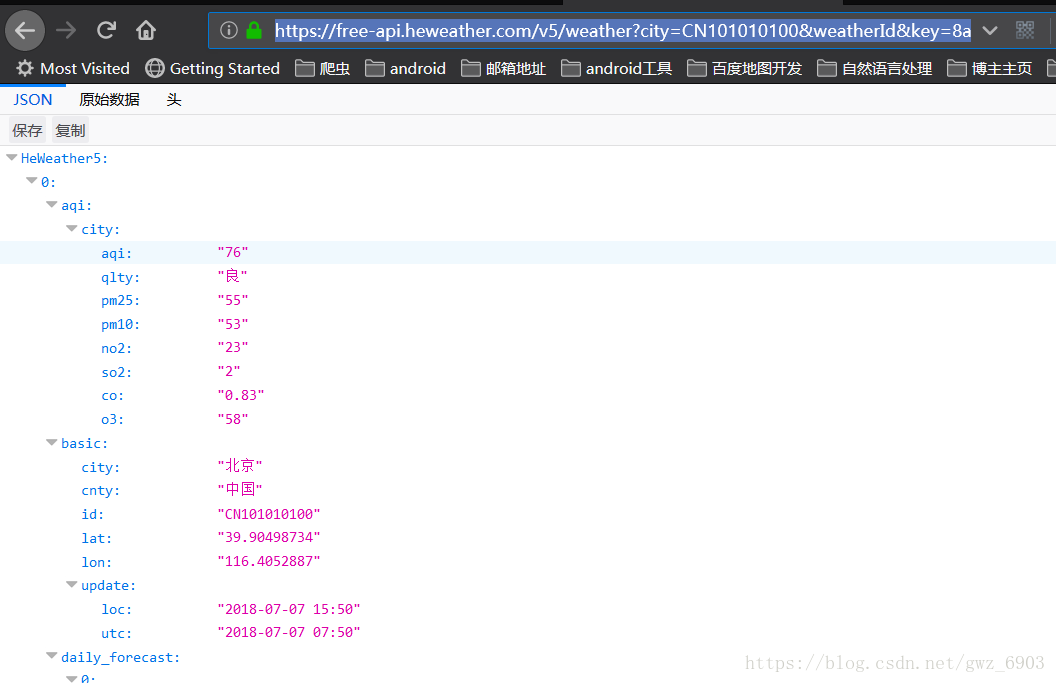The height and width of the screenshot is (683, 1056).
Task: Click the QR code icon in address bar
Action: pyautogui.click(x=1024, y=30)
